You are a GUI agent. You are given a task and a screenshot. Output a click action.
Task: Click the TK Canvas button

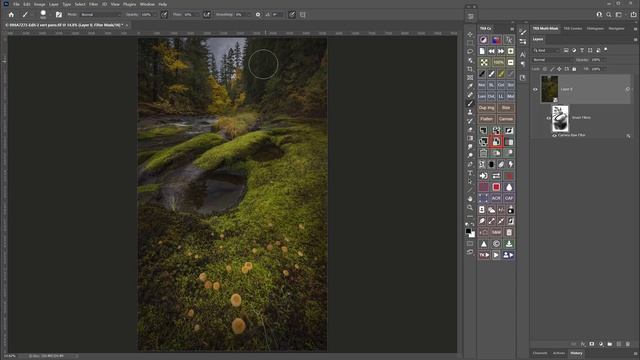coord(506,119)
